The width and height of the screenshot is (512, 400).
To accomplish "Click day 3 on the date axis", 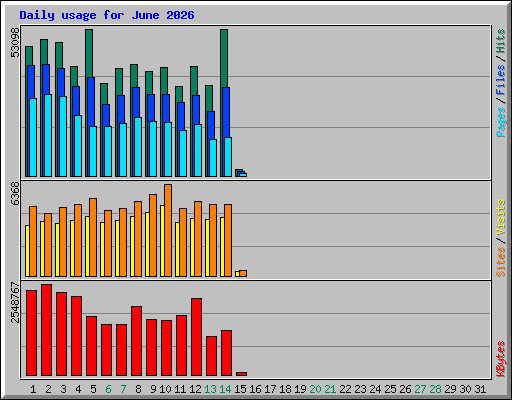I will click(x=63, y=389).
